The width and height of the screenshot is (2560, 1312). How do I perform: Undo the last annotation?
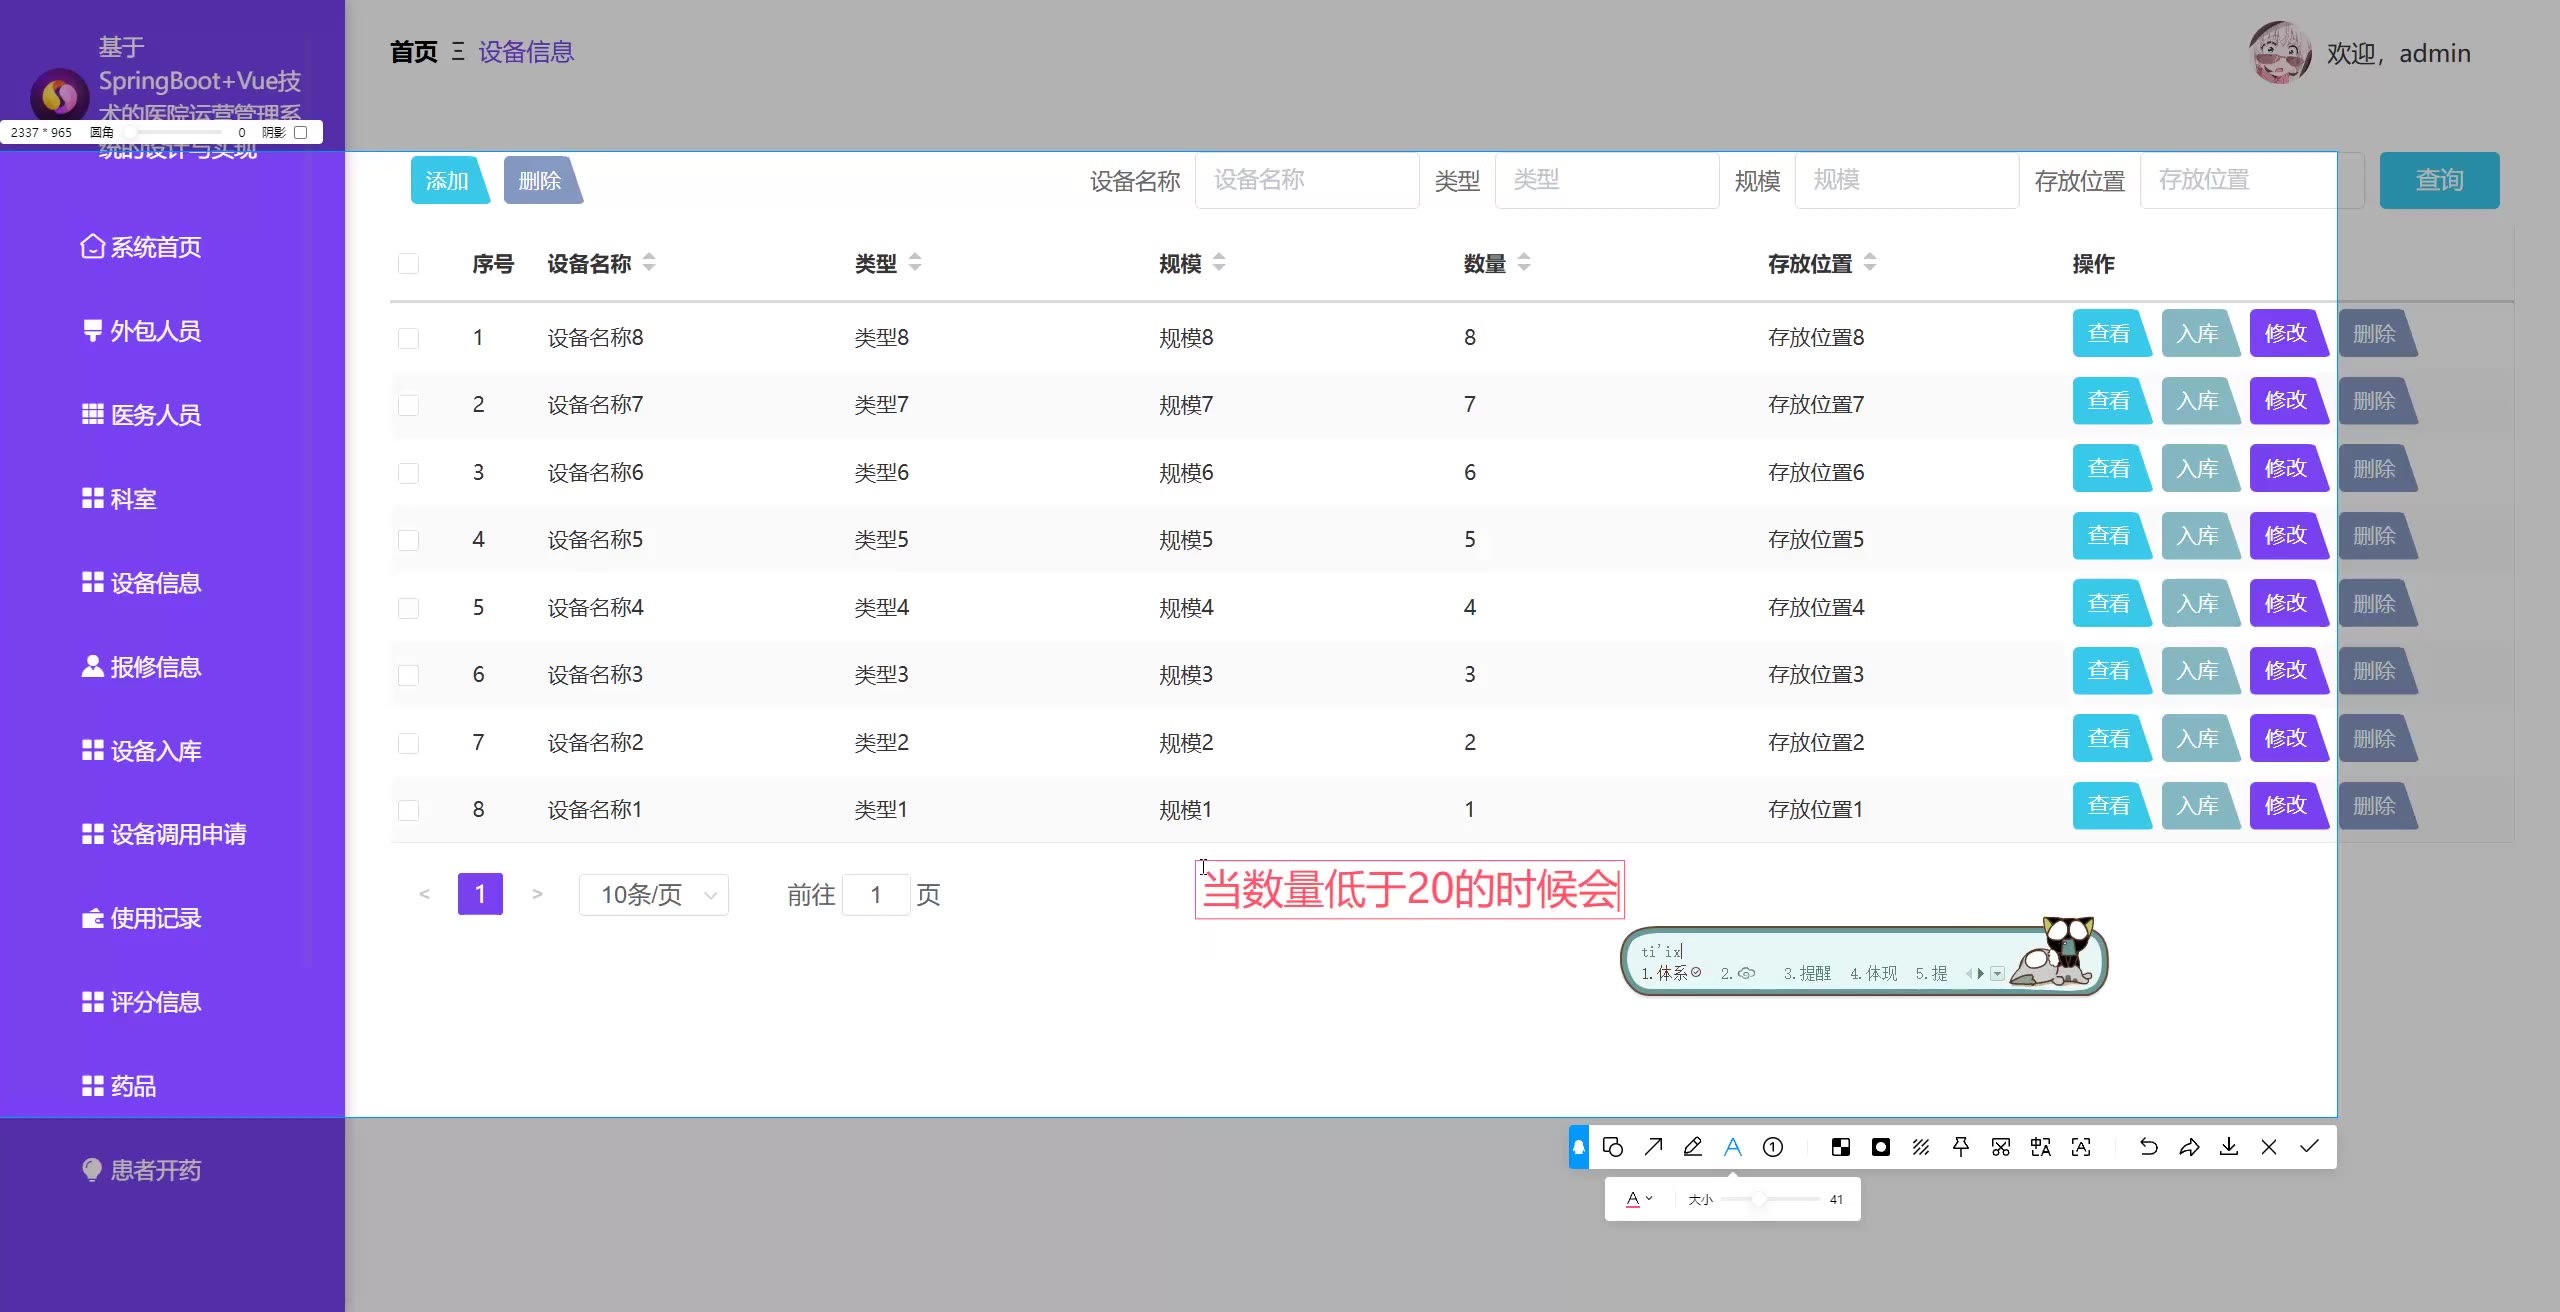point(2148,1147)
